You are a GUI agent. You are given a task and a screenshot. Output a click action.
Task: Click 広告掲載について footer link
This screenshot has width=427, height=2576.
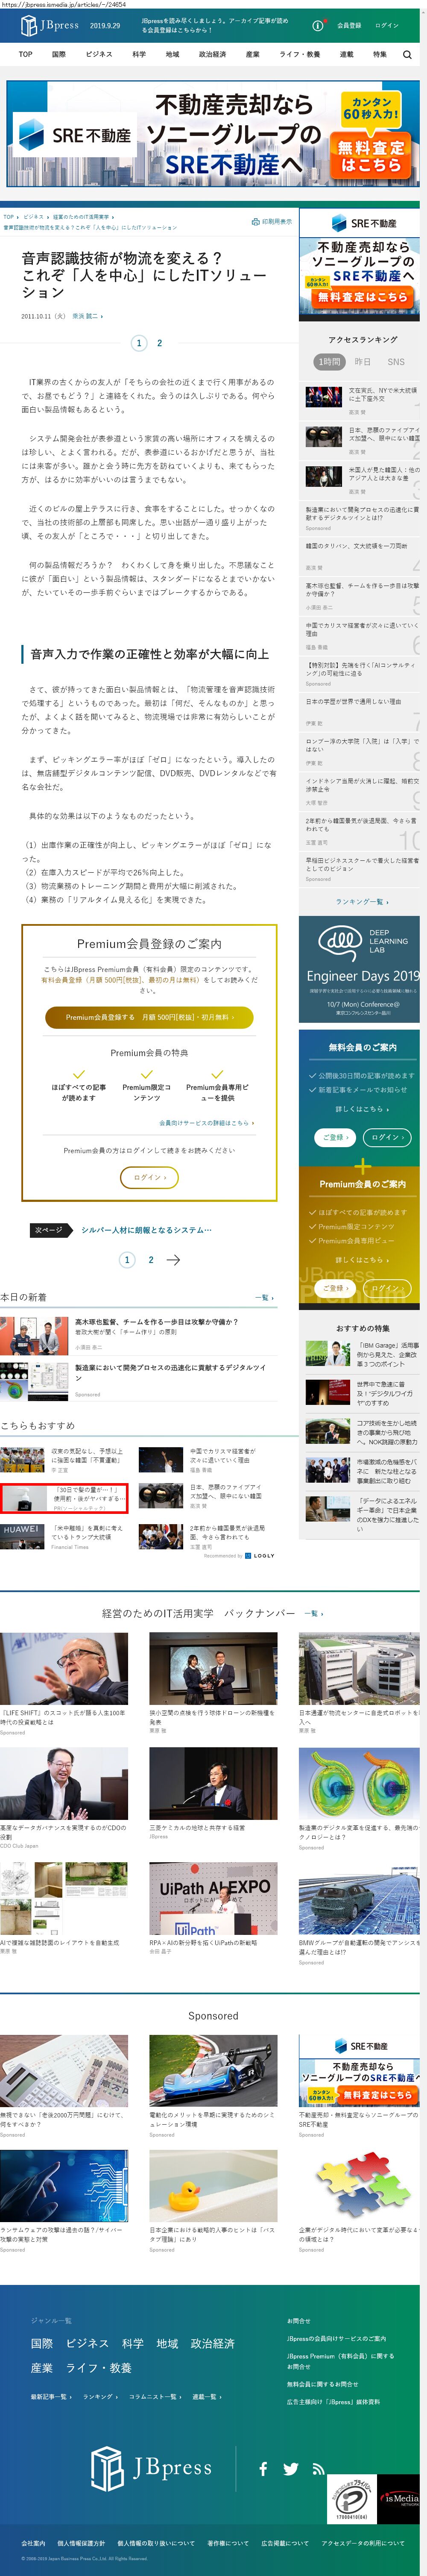click(285, 2543)
